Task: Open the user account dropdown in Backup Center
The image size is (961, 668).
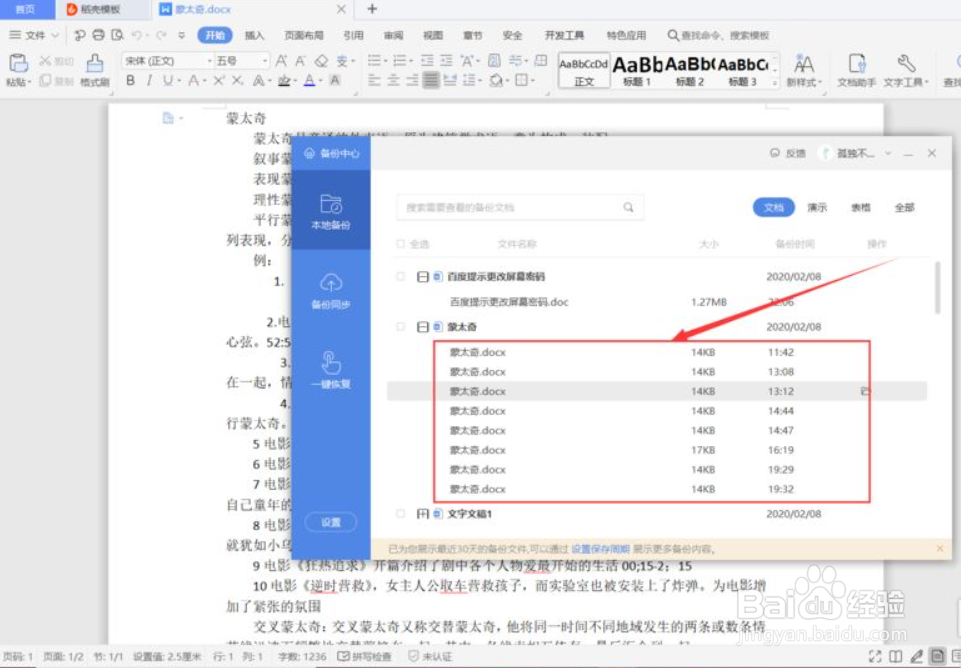Action: pyautogui.click(x=888, y=153)
